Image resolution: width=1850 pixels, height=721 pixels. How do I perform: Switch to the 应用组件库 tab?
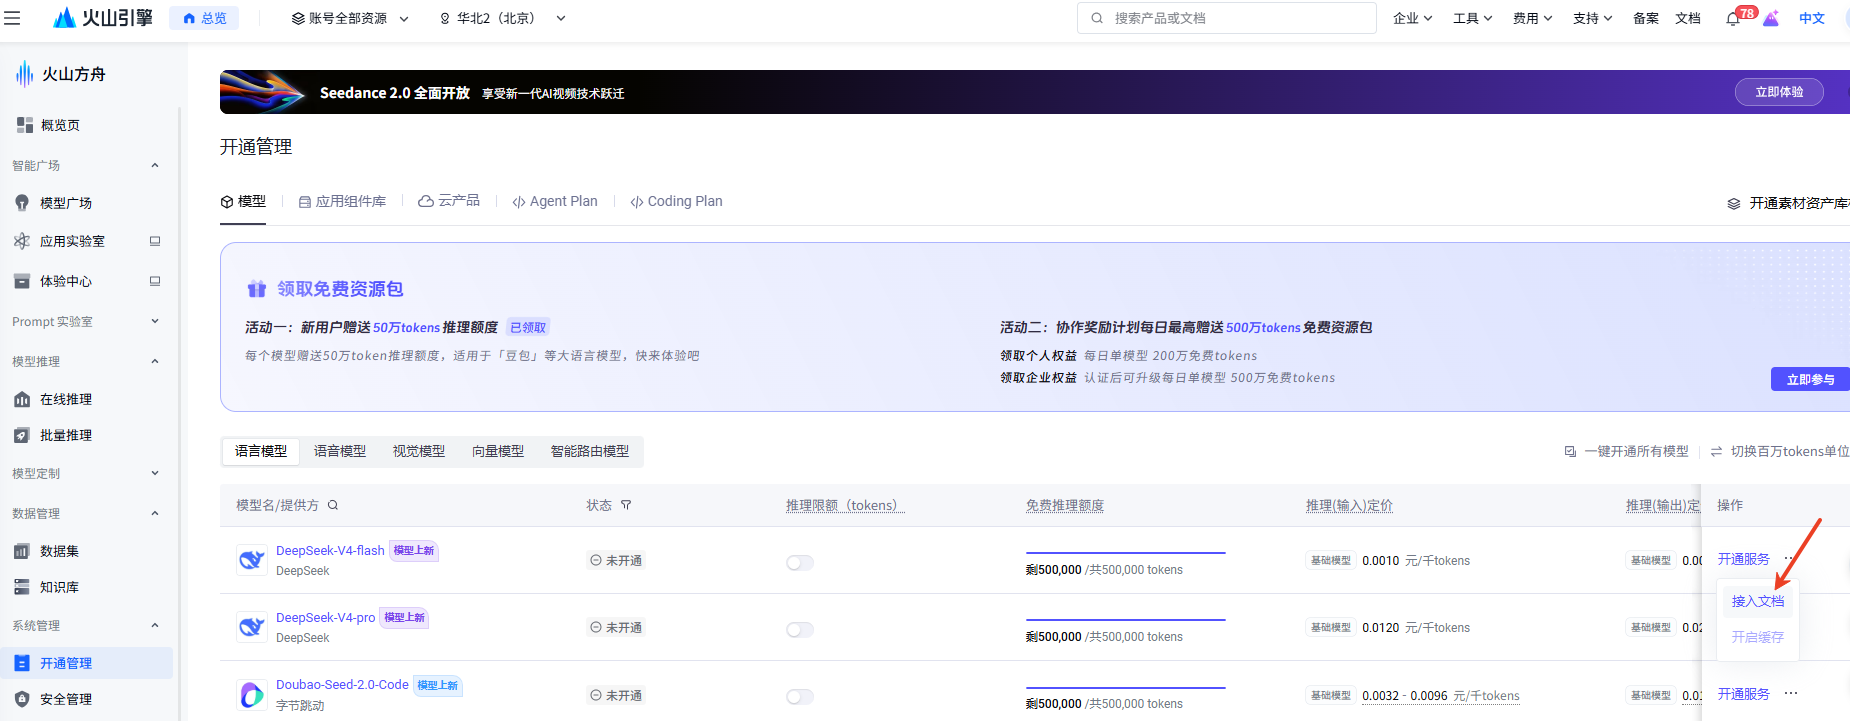pos(342,201)
